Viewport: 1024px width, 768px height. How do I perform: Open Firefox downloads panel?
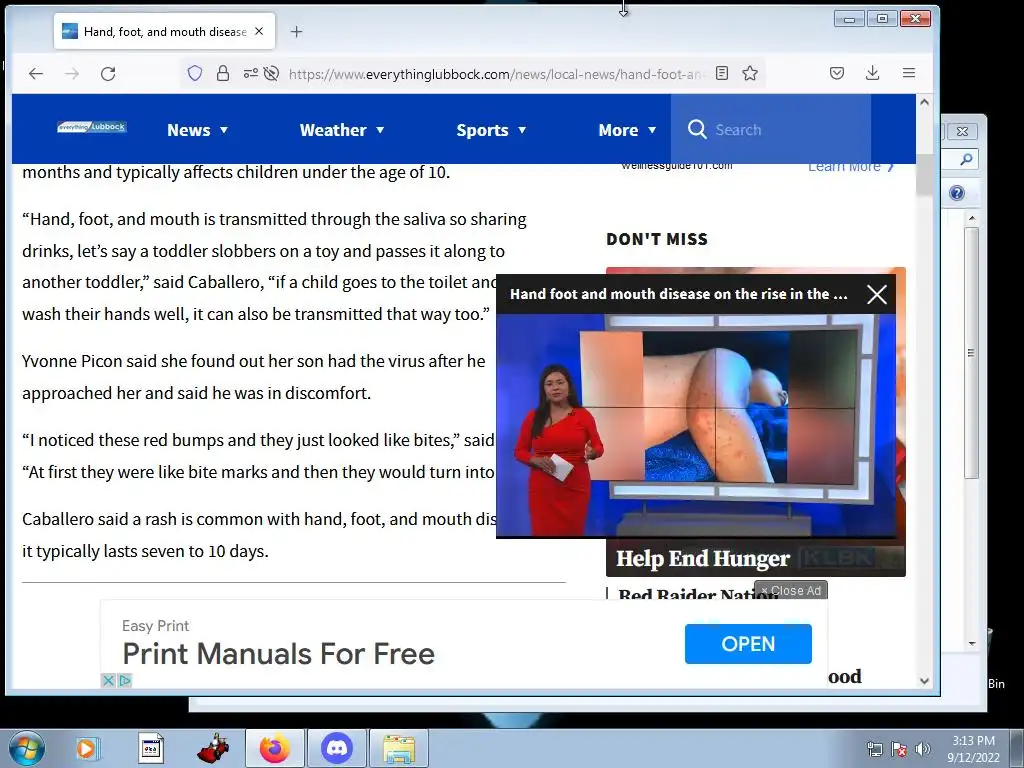872,73
